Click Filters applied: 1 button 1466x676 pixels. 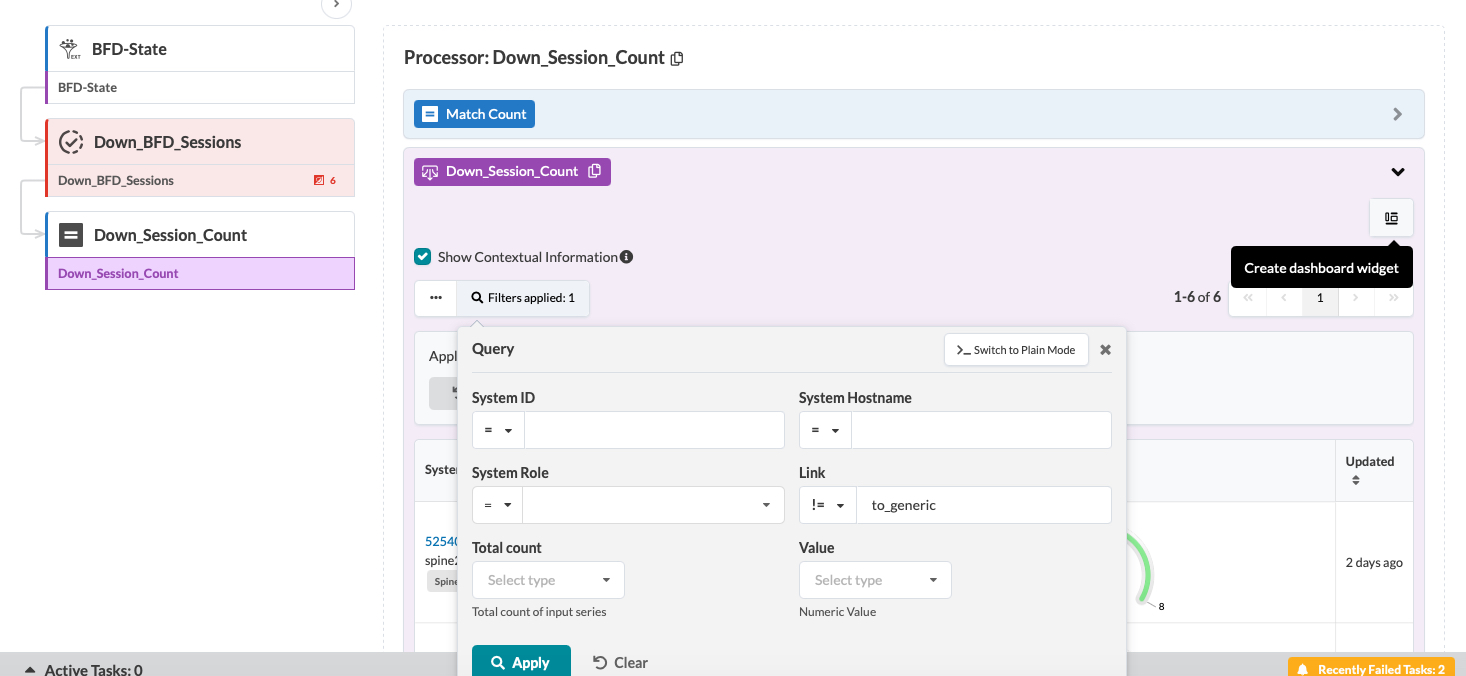(523, 298)
